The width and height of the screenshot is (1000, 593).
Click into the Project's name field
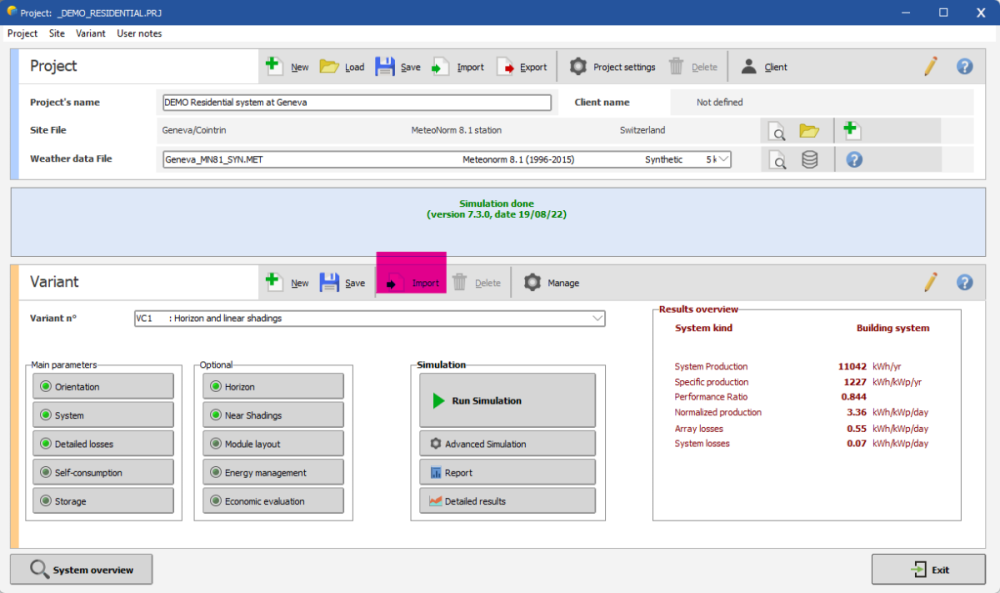coord(356,102)
